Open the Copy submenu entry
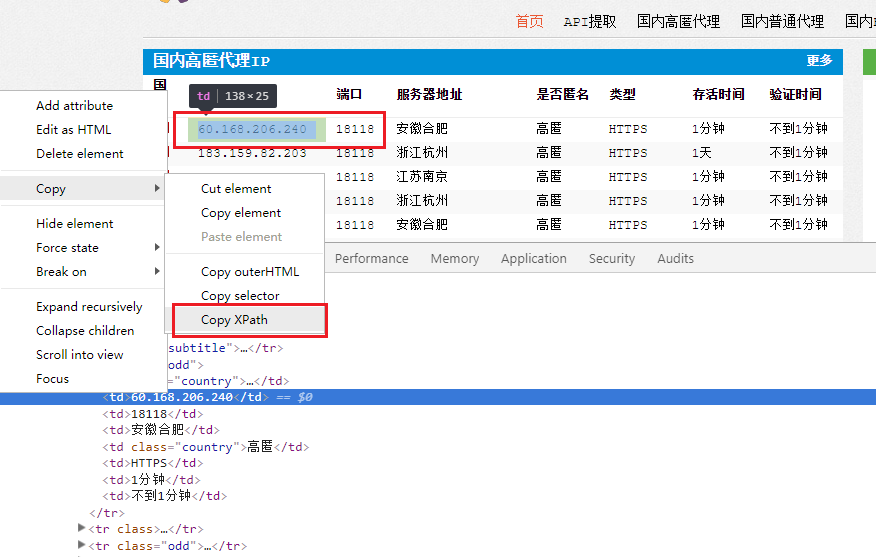Screen dimensions: 876x557 click(83, 188)
